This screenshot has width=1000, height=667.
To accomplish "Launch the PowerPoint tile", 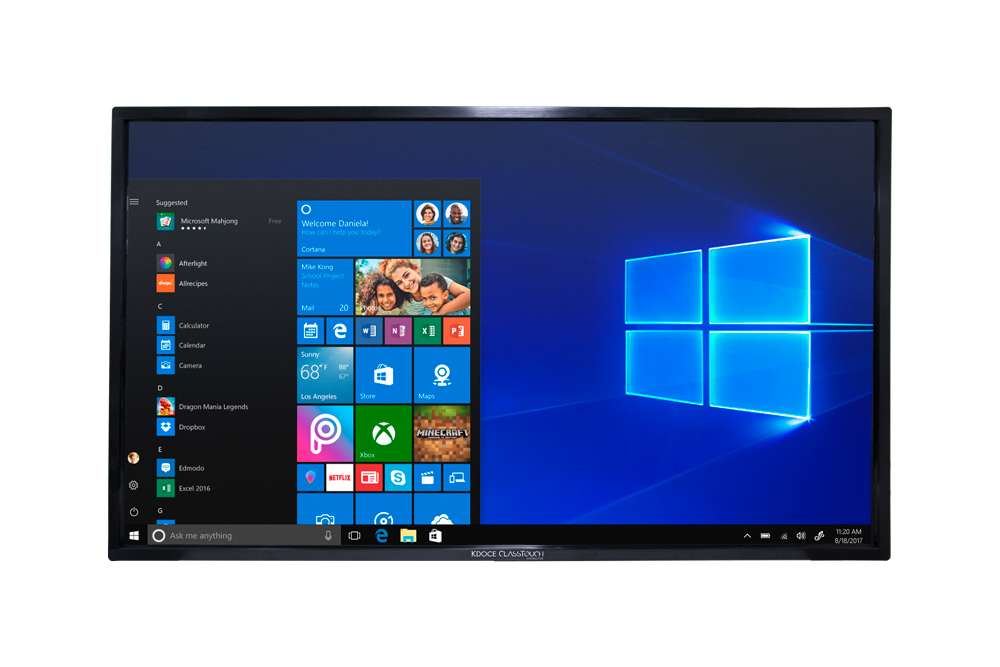I will (x=457, y=331).
